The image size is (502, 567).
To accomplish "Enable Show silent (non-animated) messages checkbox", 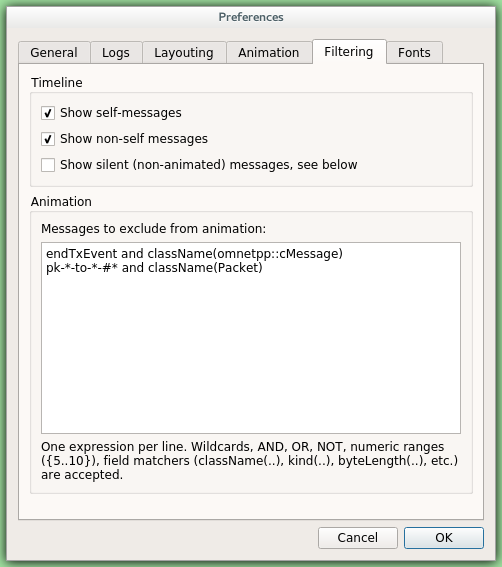I will pyautogui.click(x=48, y=165).
